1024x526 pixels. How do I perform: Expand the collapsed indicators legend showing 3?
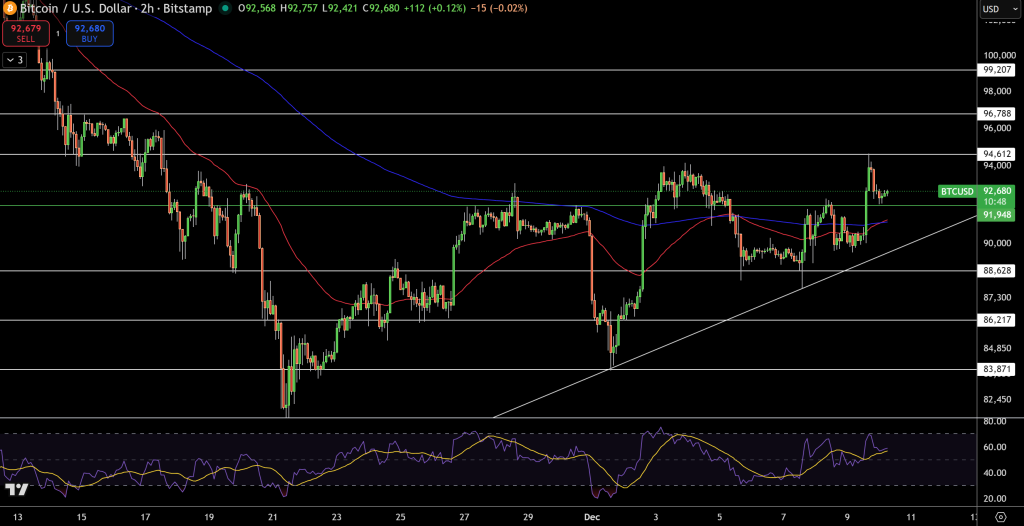tap(14, 60)
